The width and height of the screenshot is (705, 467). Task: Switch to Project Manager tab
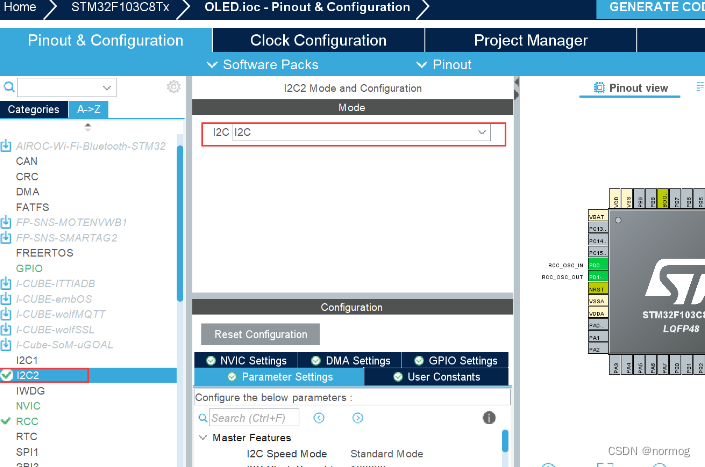coord(531,40)
